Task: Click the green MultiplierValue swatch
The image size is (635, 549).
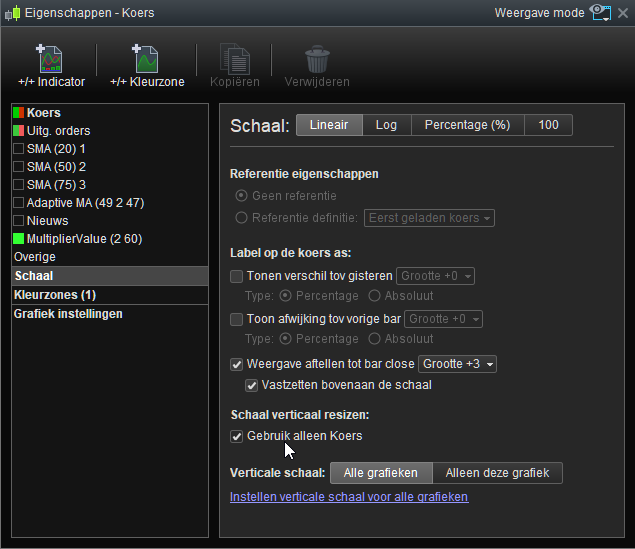Action: tap(19, 239)
